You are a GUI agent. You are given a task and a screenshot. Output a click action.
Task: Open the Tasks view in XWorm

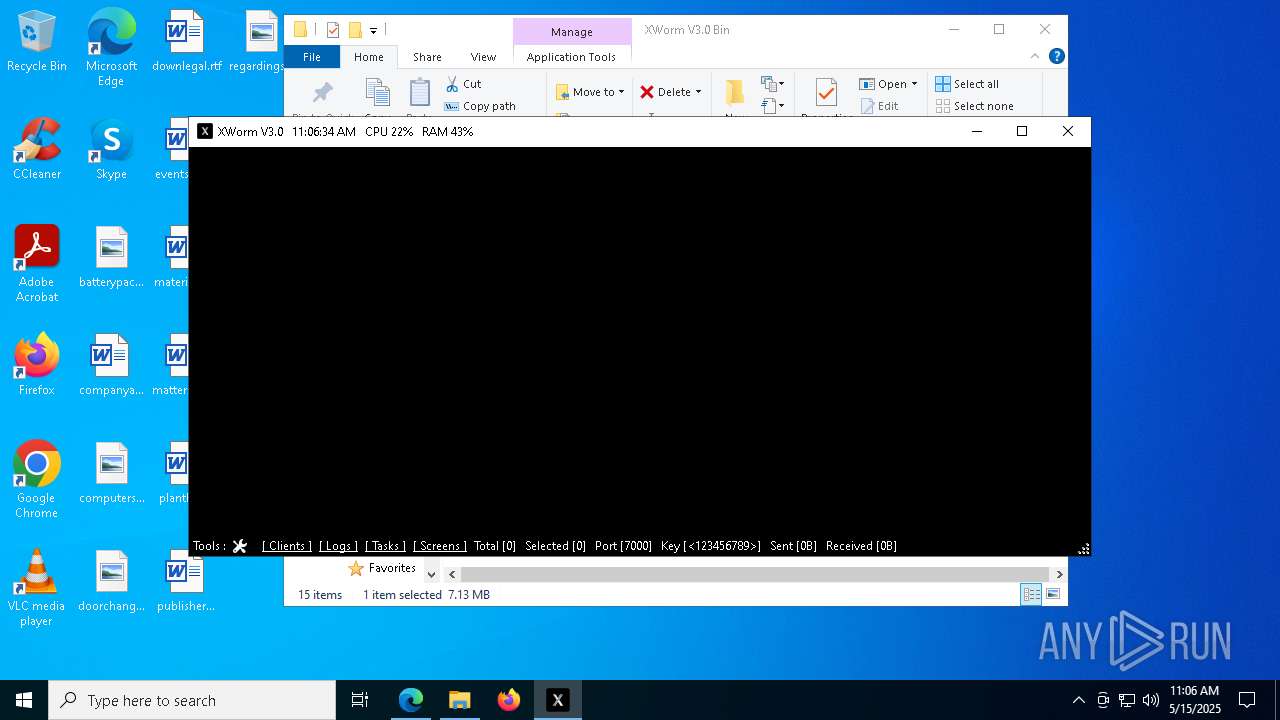[385, 546]
